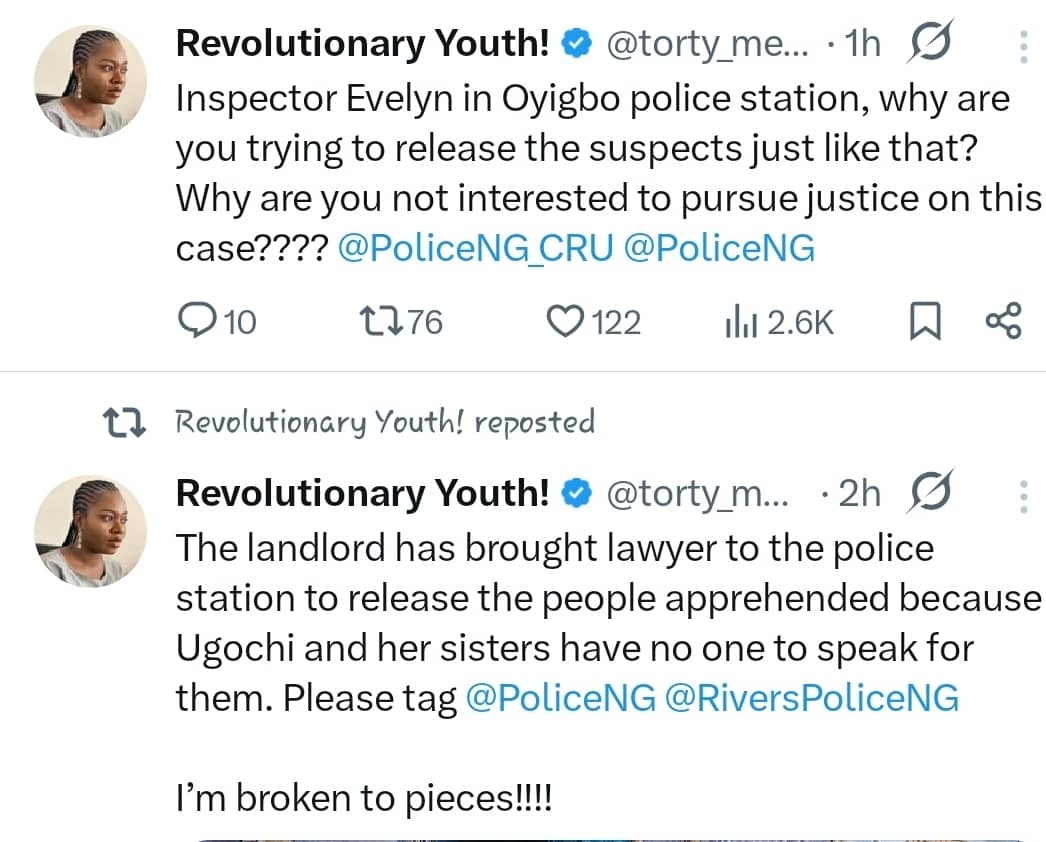The width and height of the screenshot is (1046, 842).
Task: Tap the Grok icon beside the 1h timestamp
Action: point(932,40)
